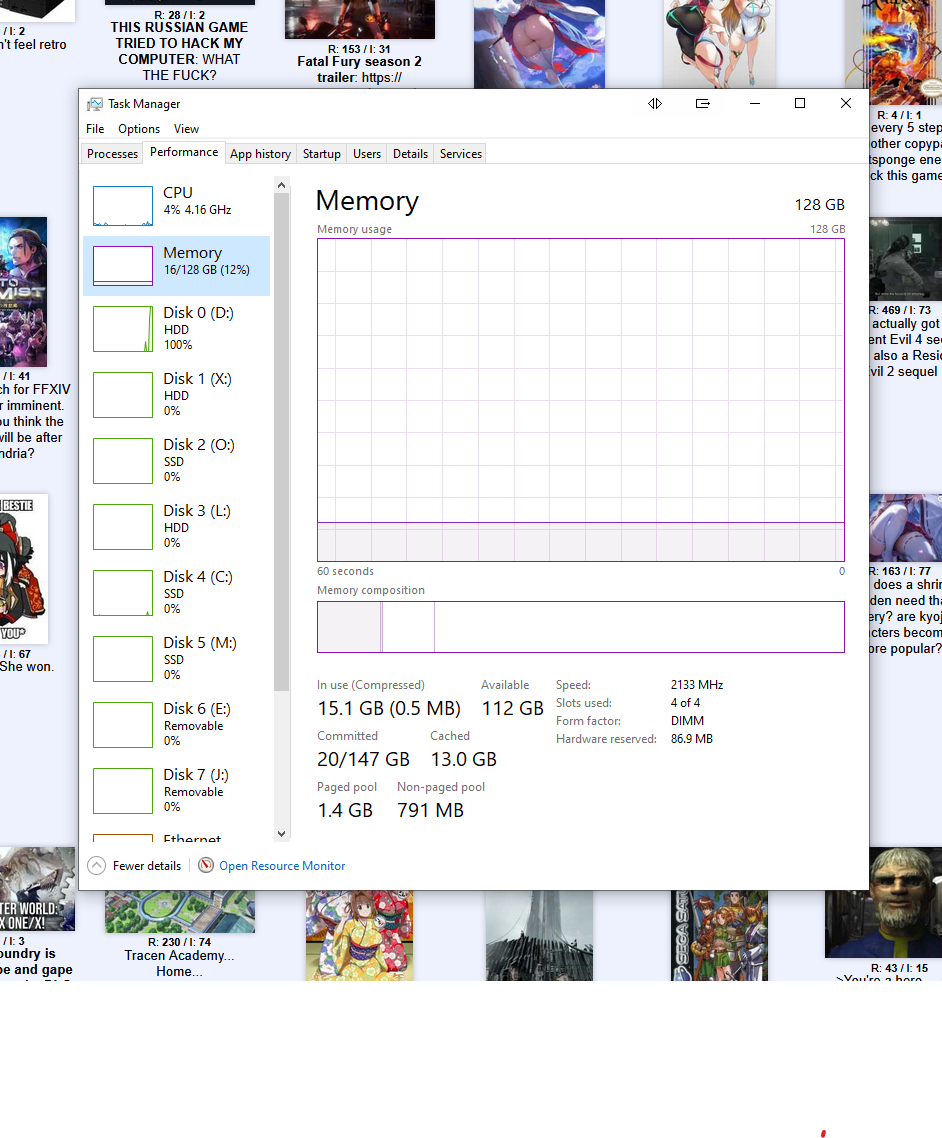This screenshot has width=942, height=1138.
Task: Click the Speed value 2133 MHz
Action: tap(697, 684)
